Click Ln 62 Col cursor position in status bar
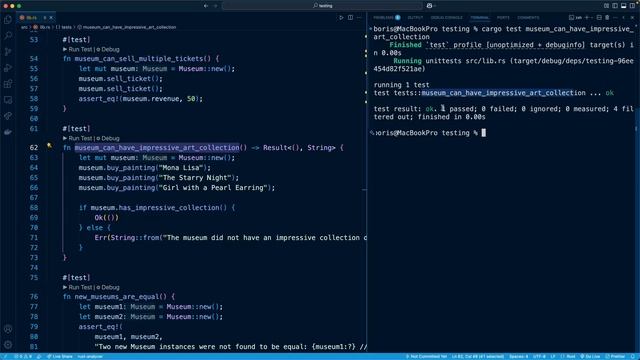 point(478,356)
